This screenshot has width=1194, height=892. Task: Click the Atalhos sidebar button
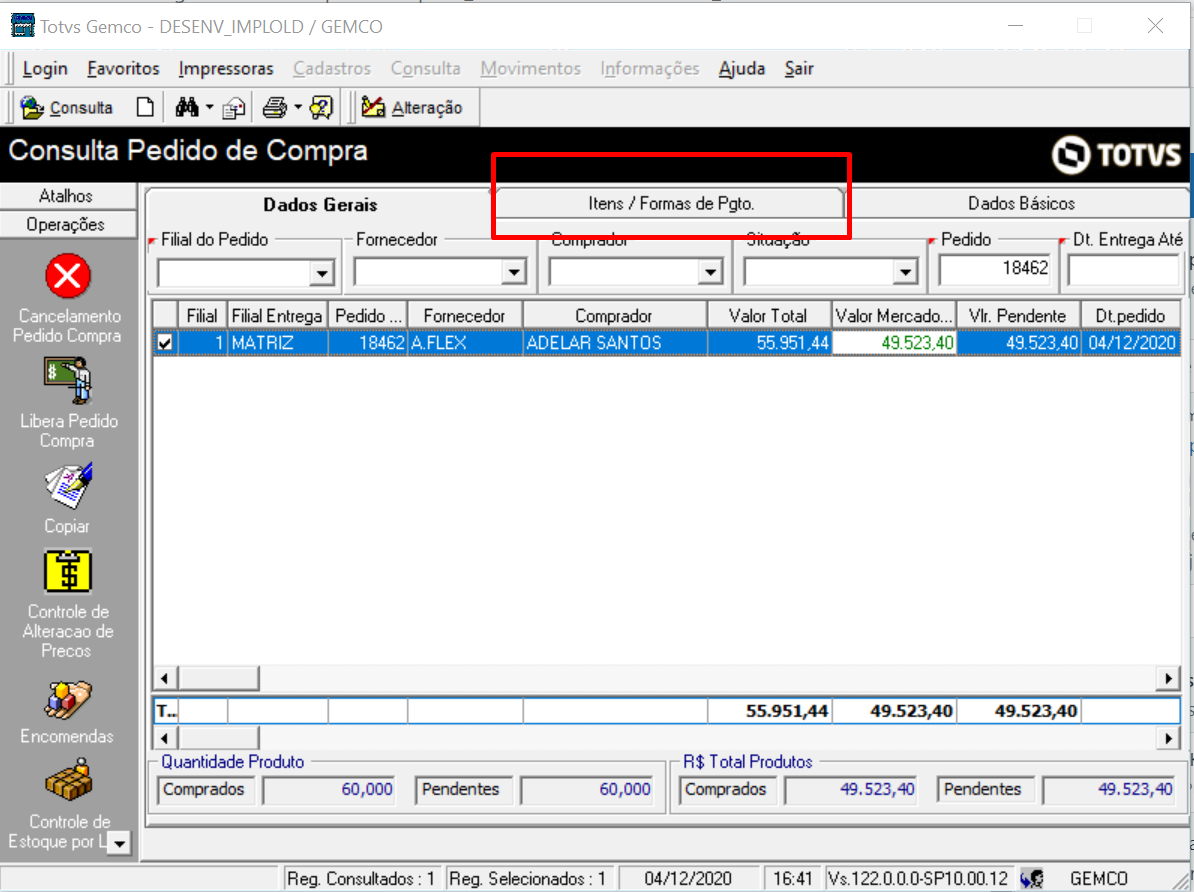tap(67, 196)
